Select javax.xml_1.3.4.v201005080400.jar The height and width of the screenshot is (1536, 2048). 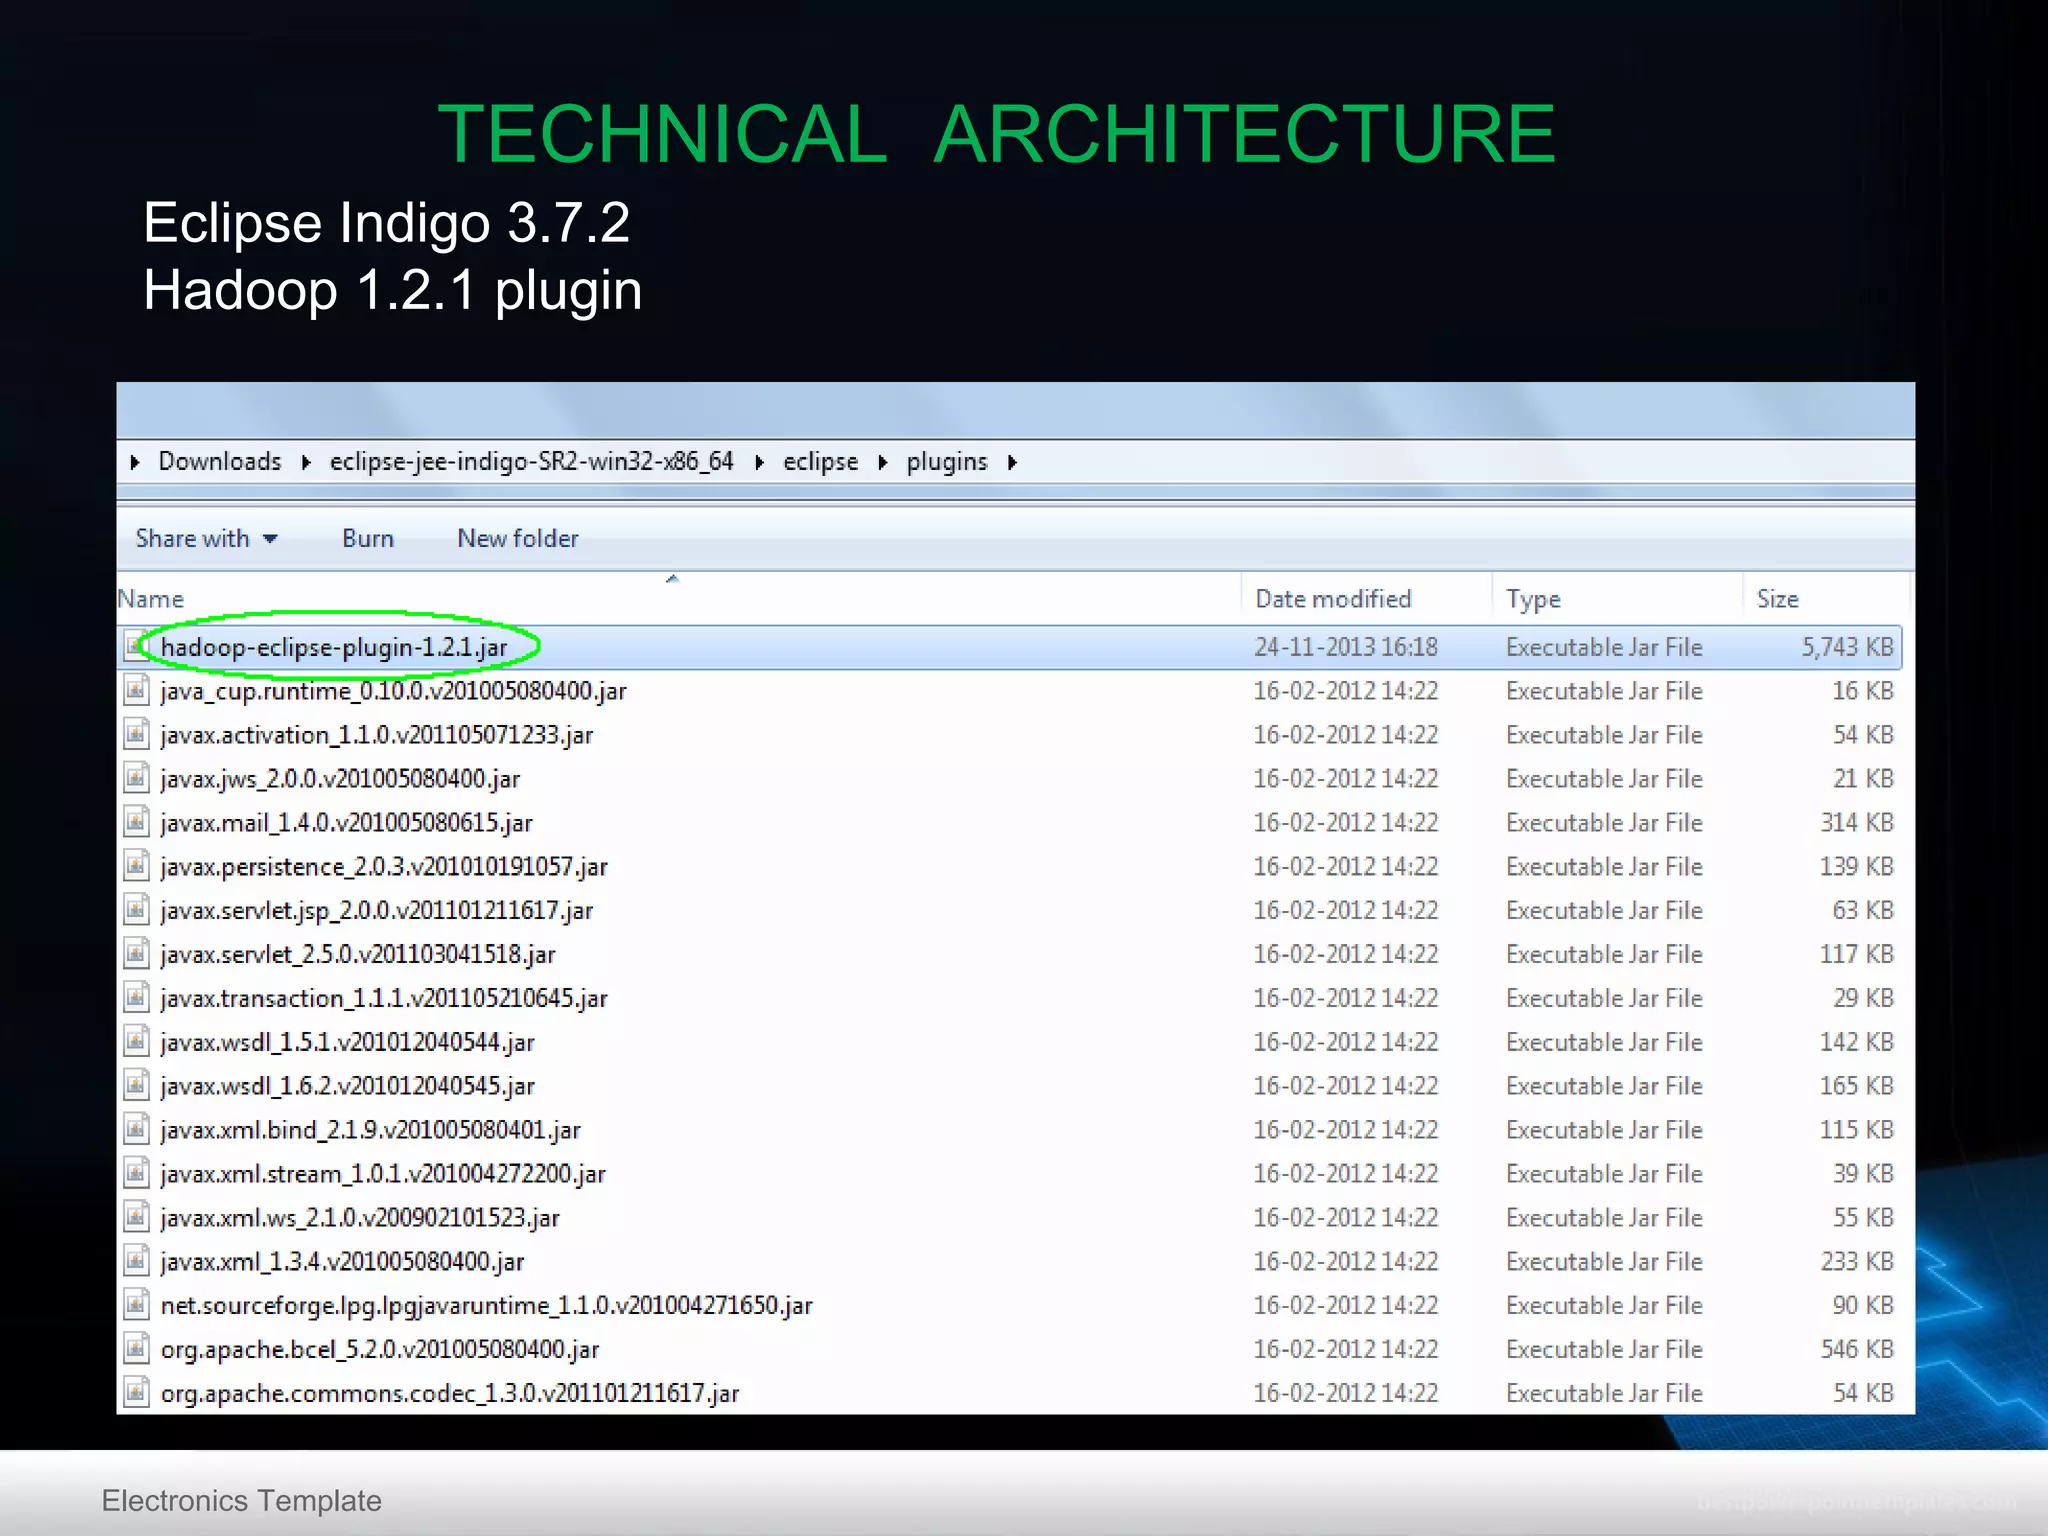pos(343,1263)
